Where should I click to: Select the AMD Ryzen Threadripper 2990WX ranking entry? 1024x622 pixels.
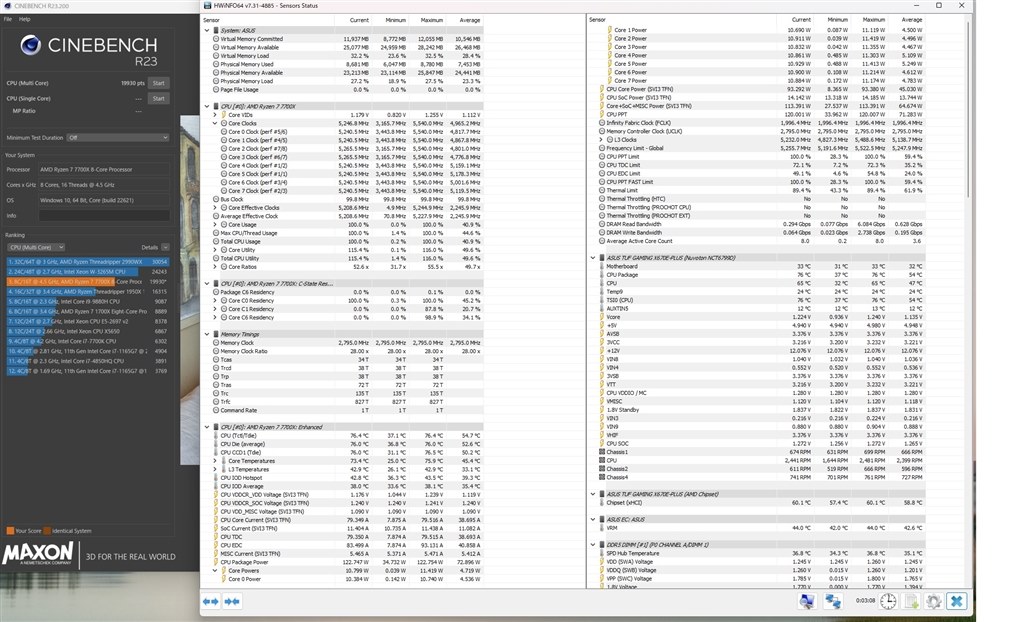[x=88, y=261]
